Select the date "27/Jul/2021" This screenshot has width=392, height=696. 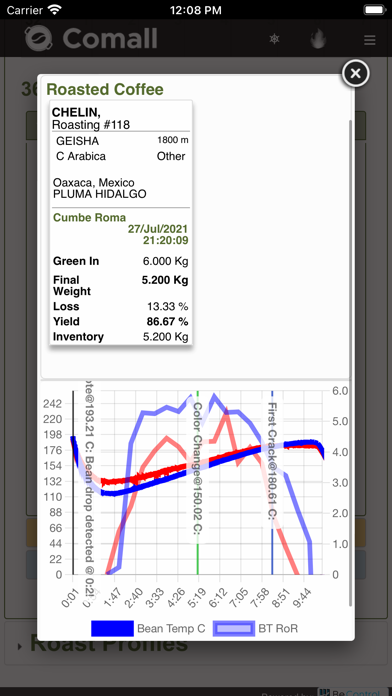[x=158, y=229]
